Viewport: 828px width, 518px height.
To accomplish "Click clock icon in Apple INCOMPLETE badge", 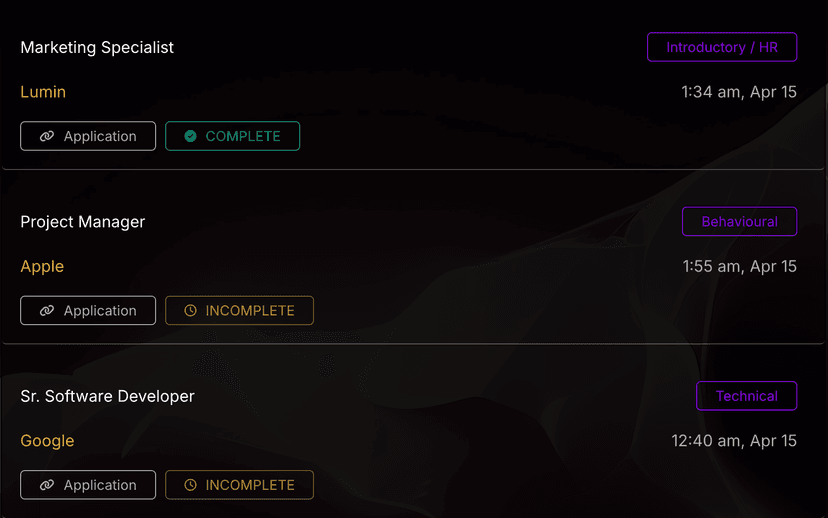I will (x=190, y=311).
